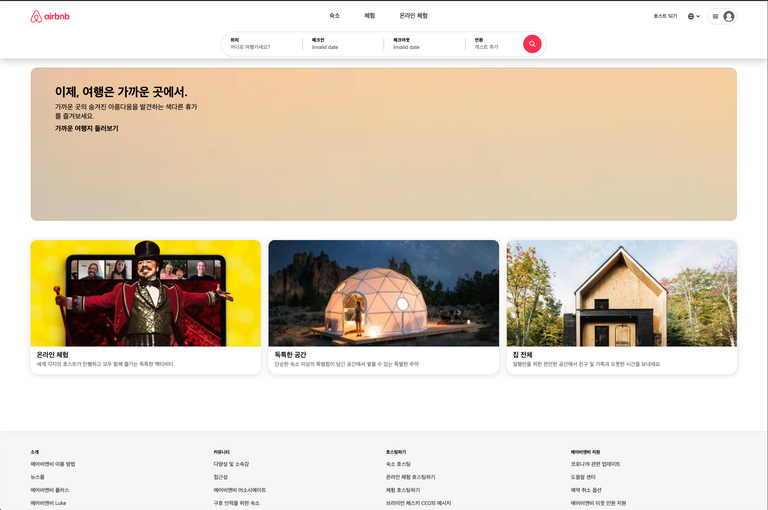The image size is (768, 510).
Task: Click the 호스트 되기 link
Action: [665, 16]
